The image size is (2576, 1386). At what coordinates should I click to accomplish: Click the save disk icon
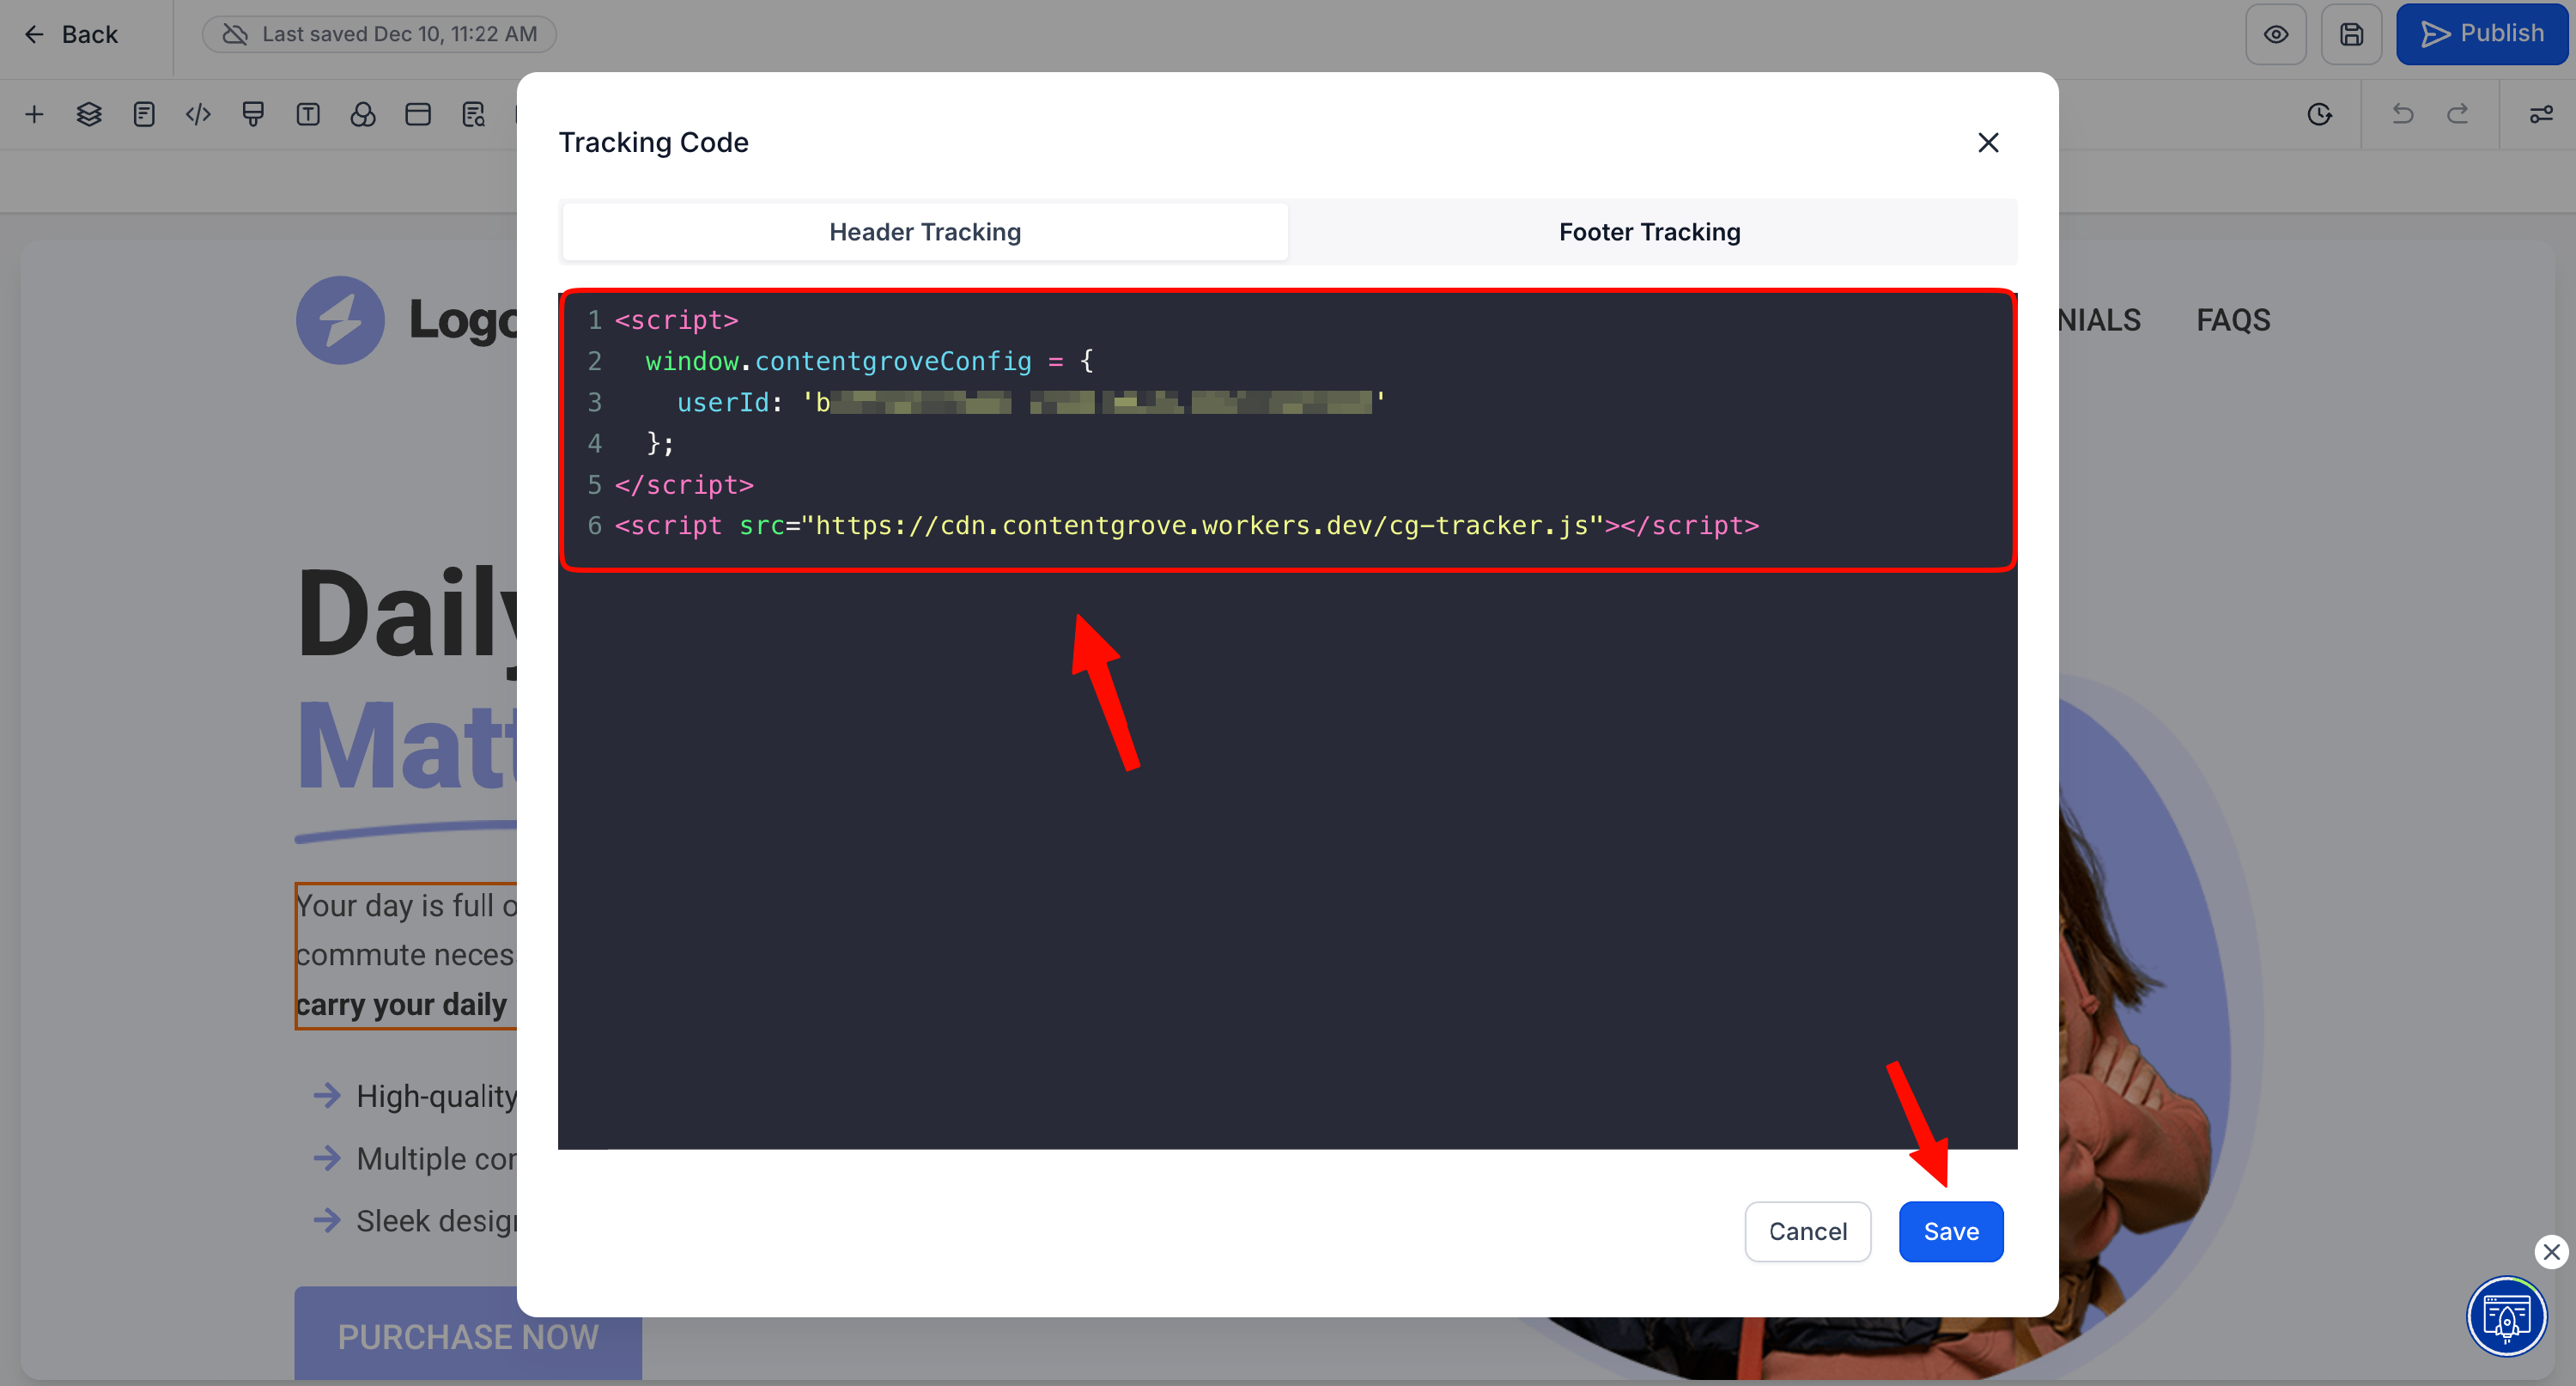pyautogui.click(x=2351, y=34)
